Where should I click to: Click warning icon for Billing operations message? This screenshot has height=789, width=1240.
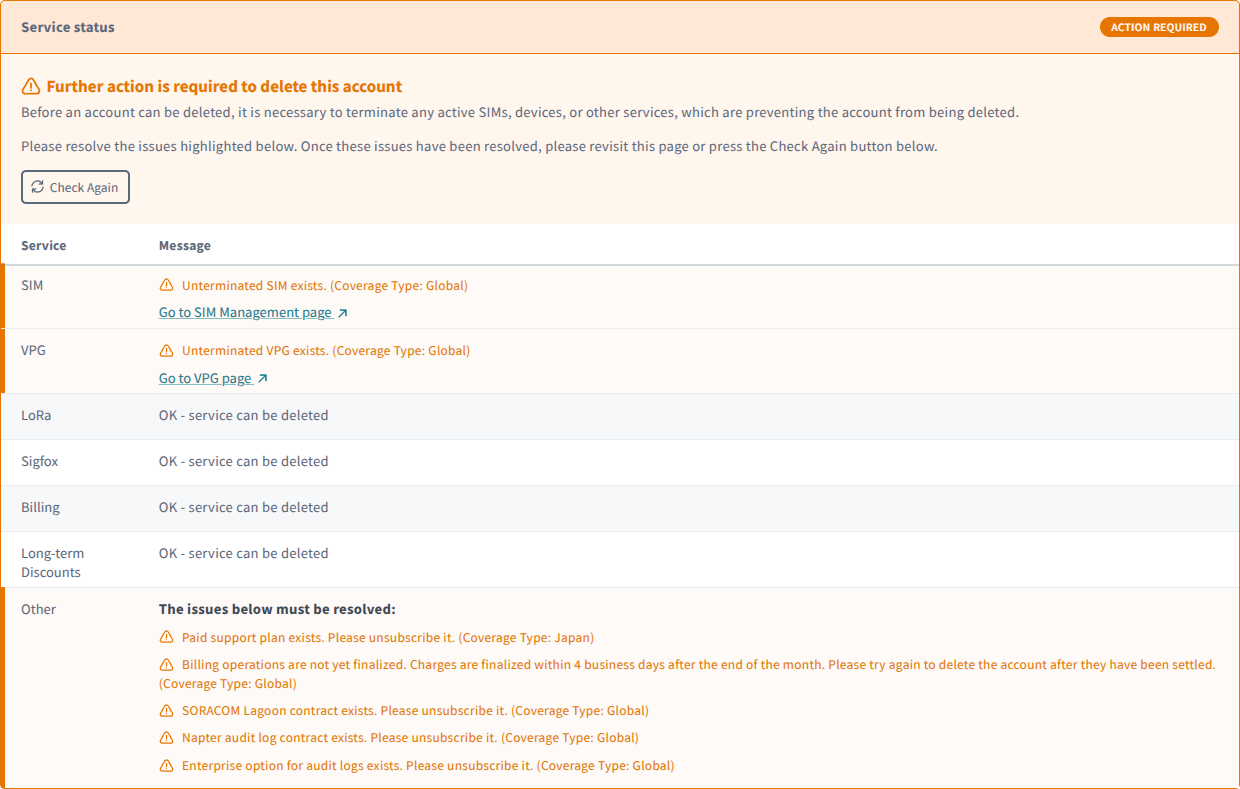click(x=167, y=664)
